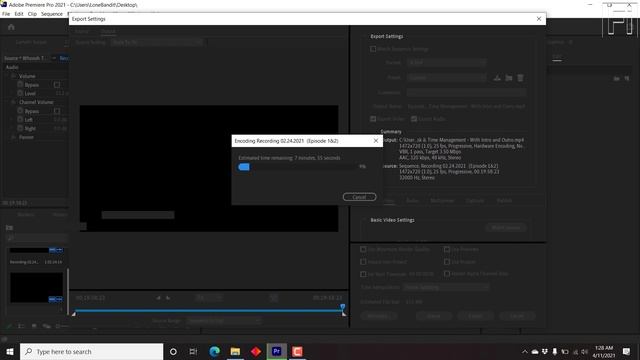Open the Windows Start menu

[10, 351]
